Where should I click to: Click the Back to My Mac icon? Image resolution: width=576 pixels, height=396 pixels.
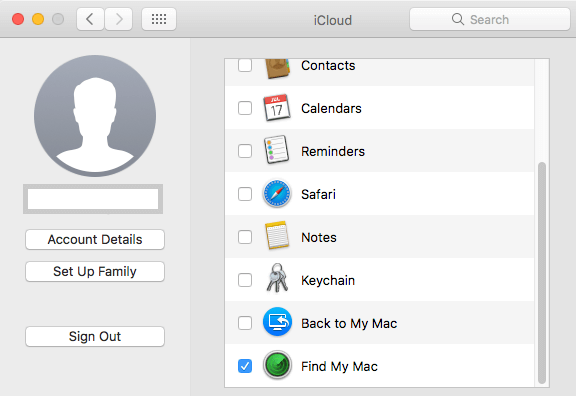(277, 322)
